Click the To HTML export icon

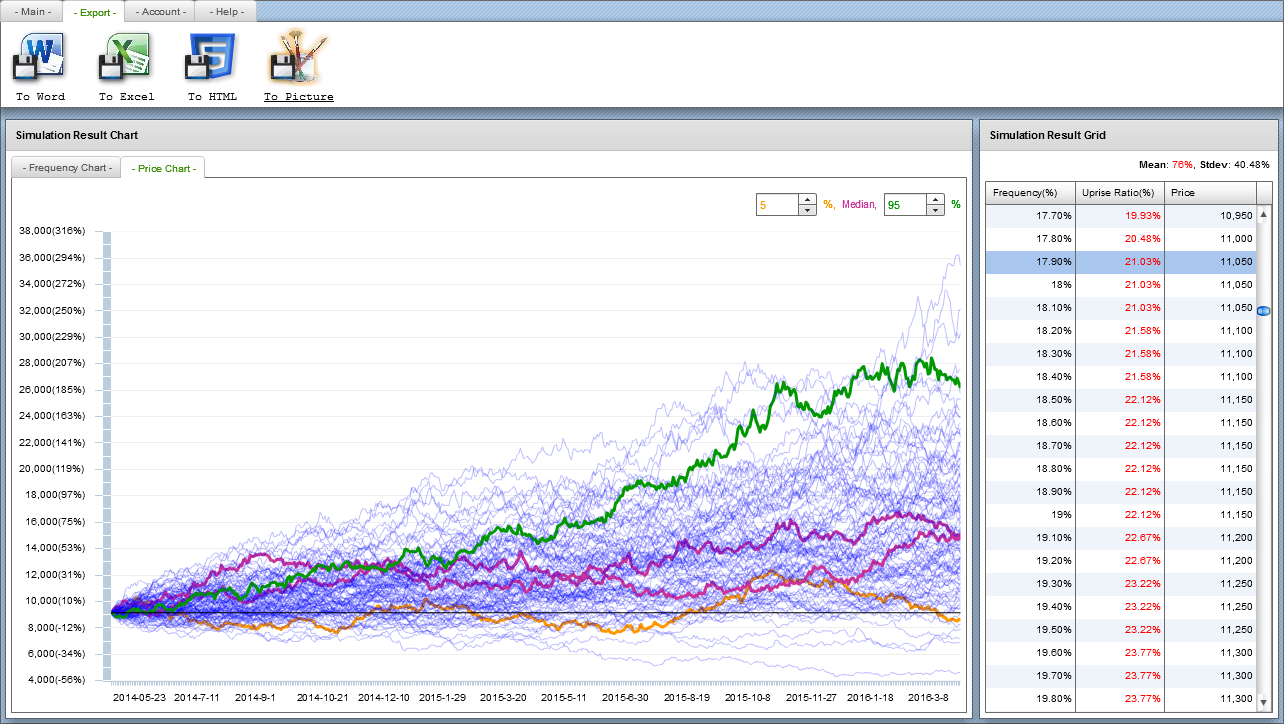click(211, 57)
